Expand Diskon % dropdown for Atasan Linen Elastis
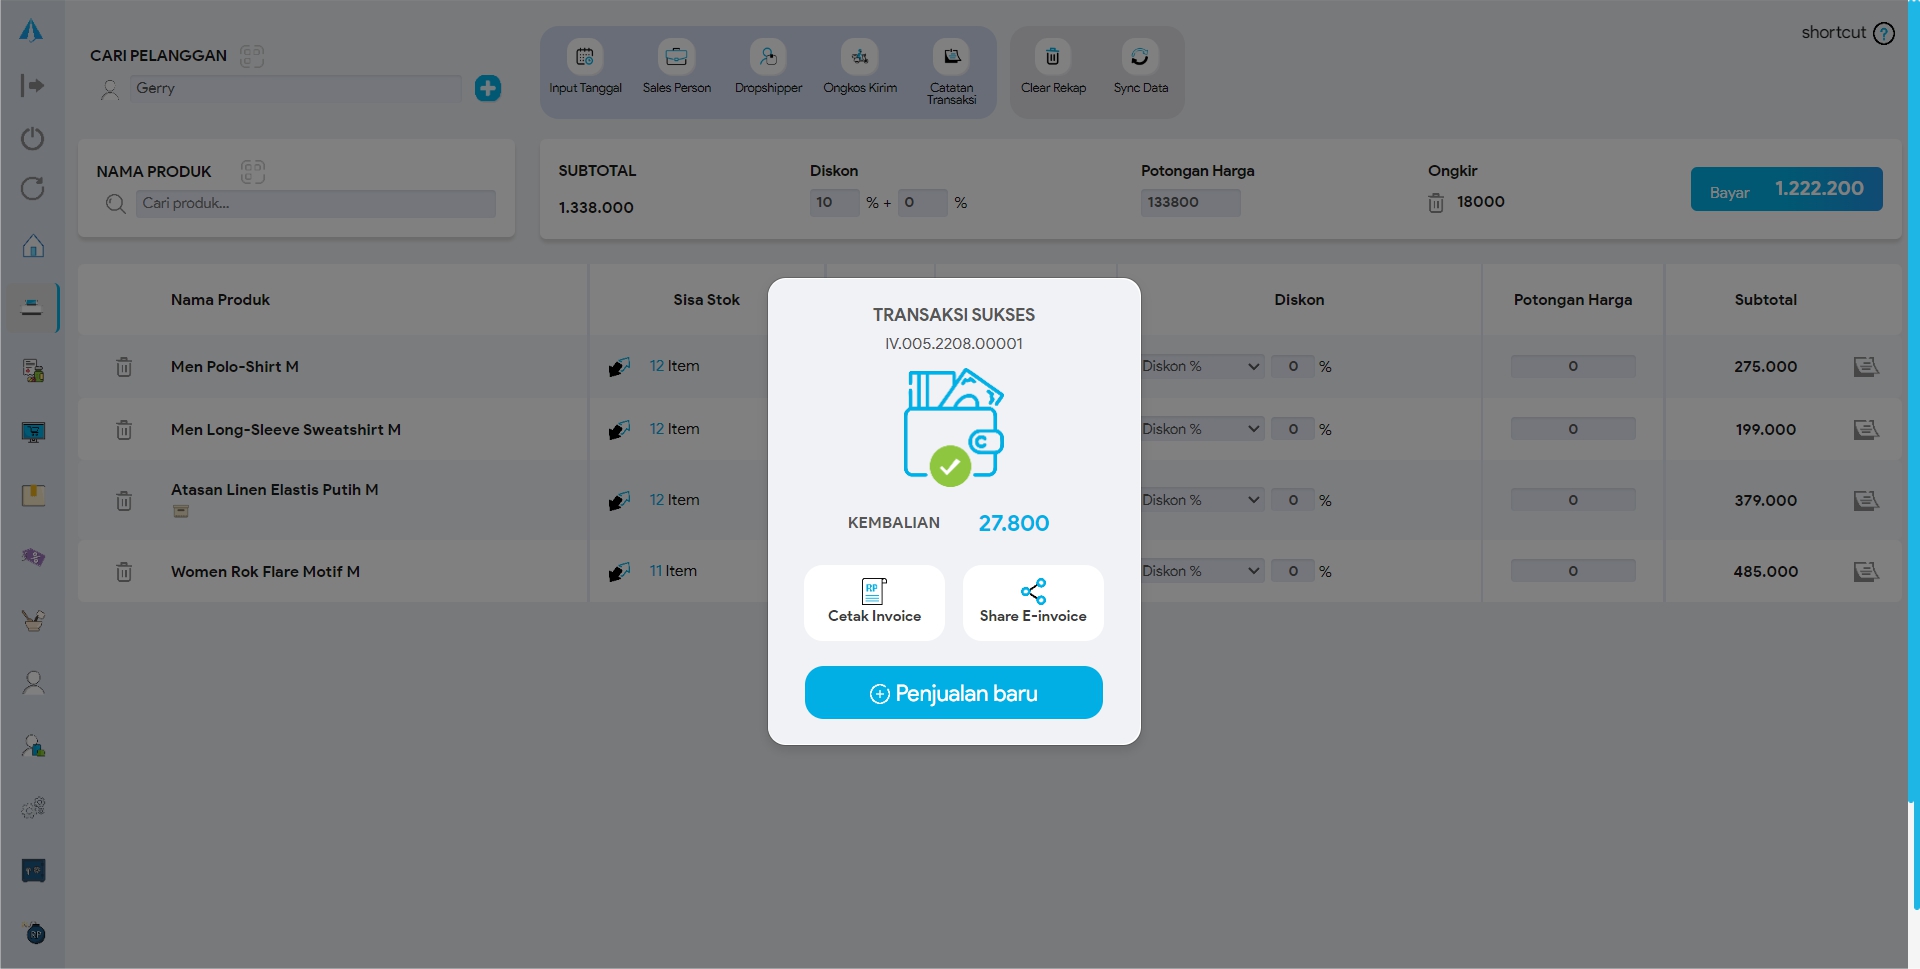 [x=1201, y=500]
